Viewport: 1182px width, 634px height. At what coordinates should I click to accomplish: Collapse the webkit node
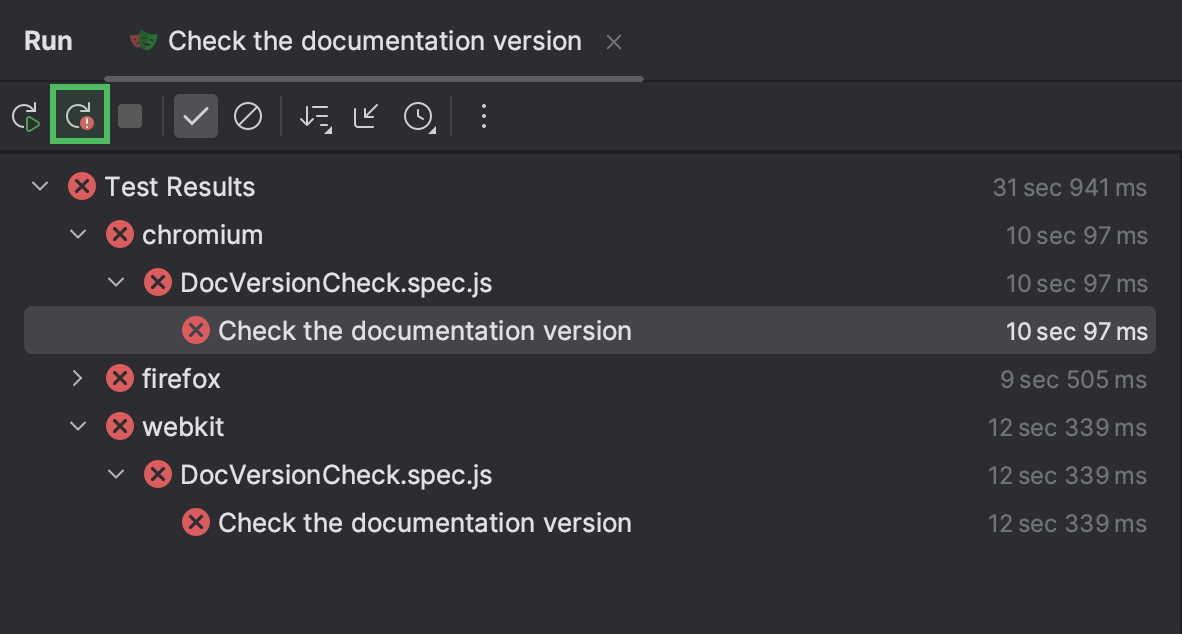point(78,426)
